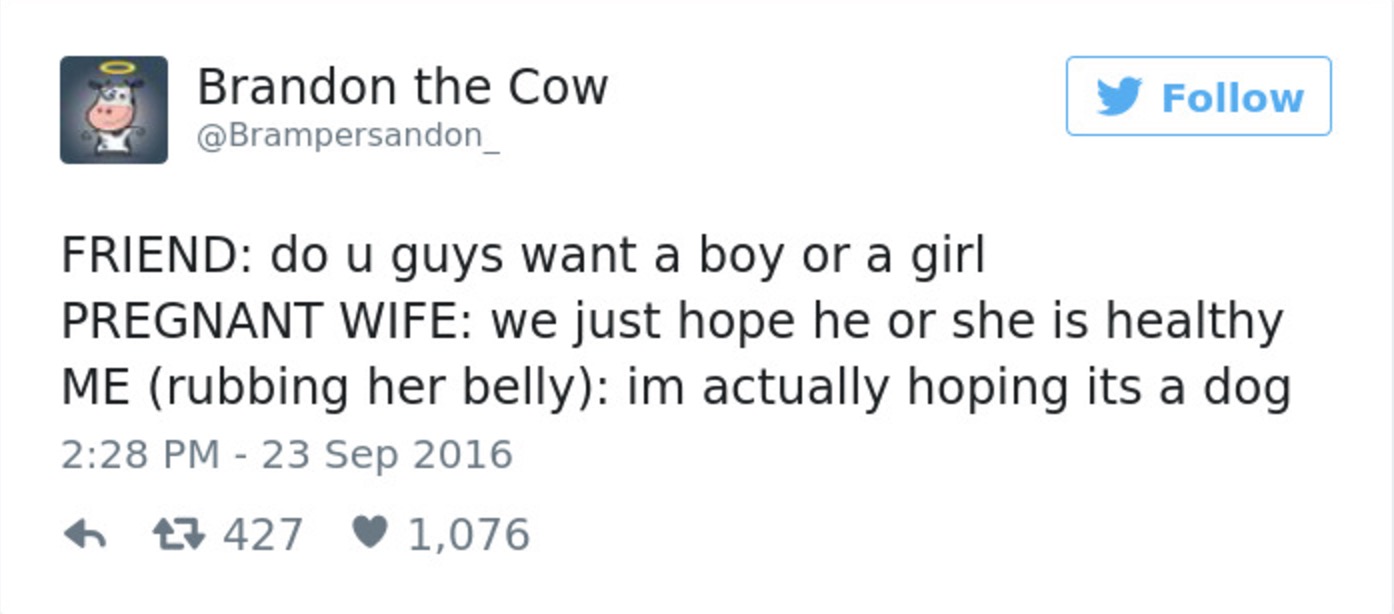Click the line starting ME (rubbing her belly)
Image resolution: width=1394 pixels, height=614 pixels.
[676, 388]
